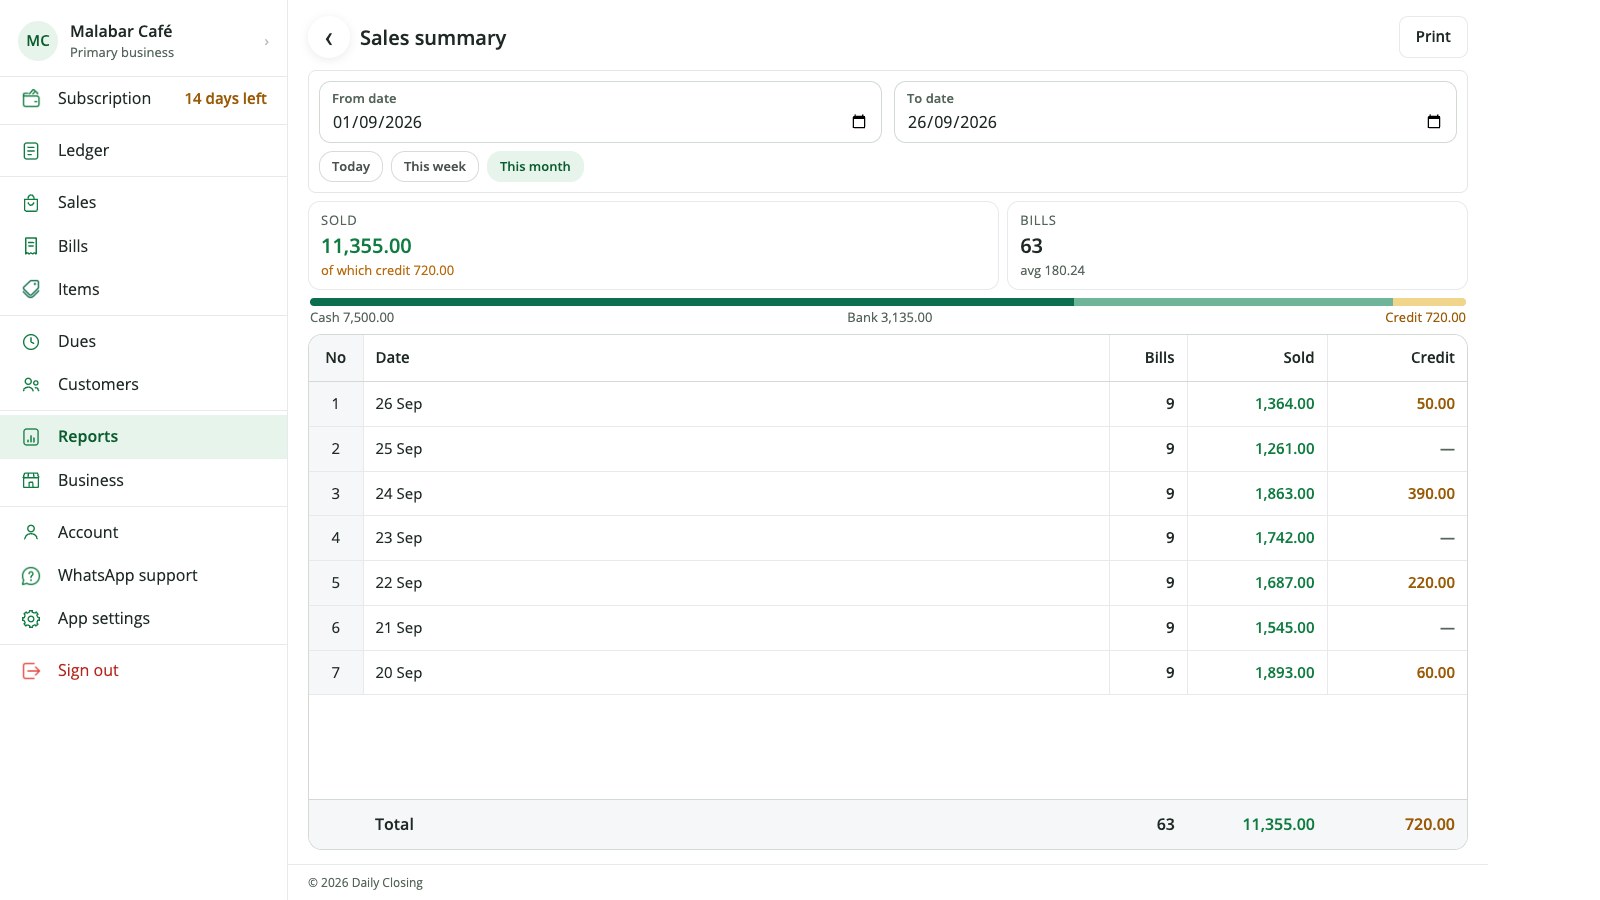The image size is (1600, 900).
Task: Go back using the left chevron button
Action: pos(329,38)
